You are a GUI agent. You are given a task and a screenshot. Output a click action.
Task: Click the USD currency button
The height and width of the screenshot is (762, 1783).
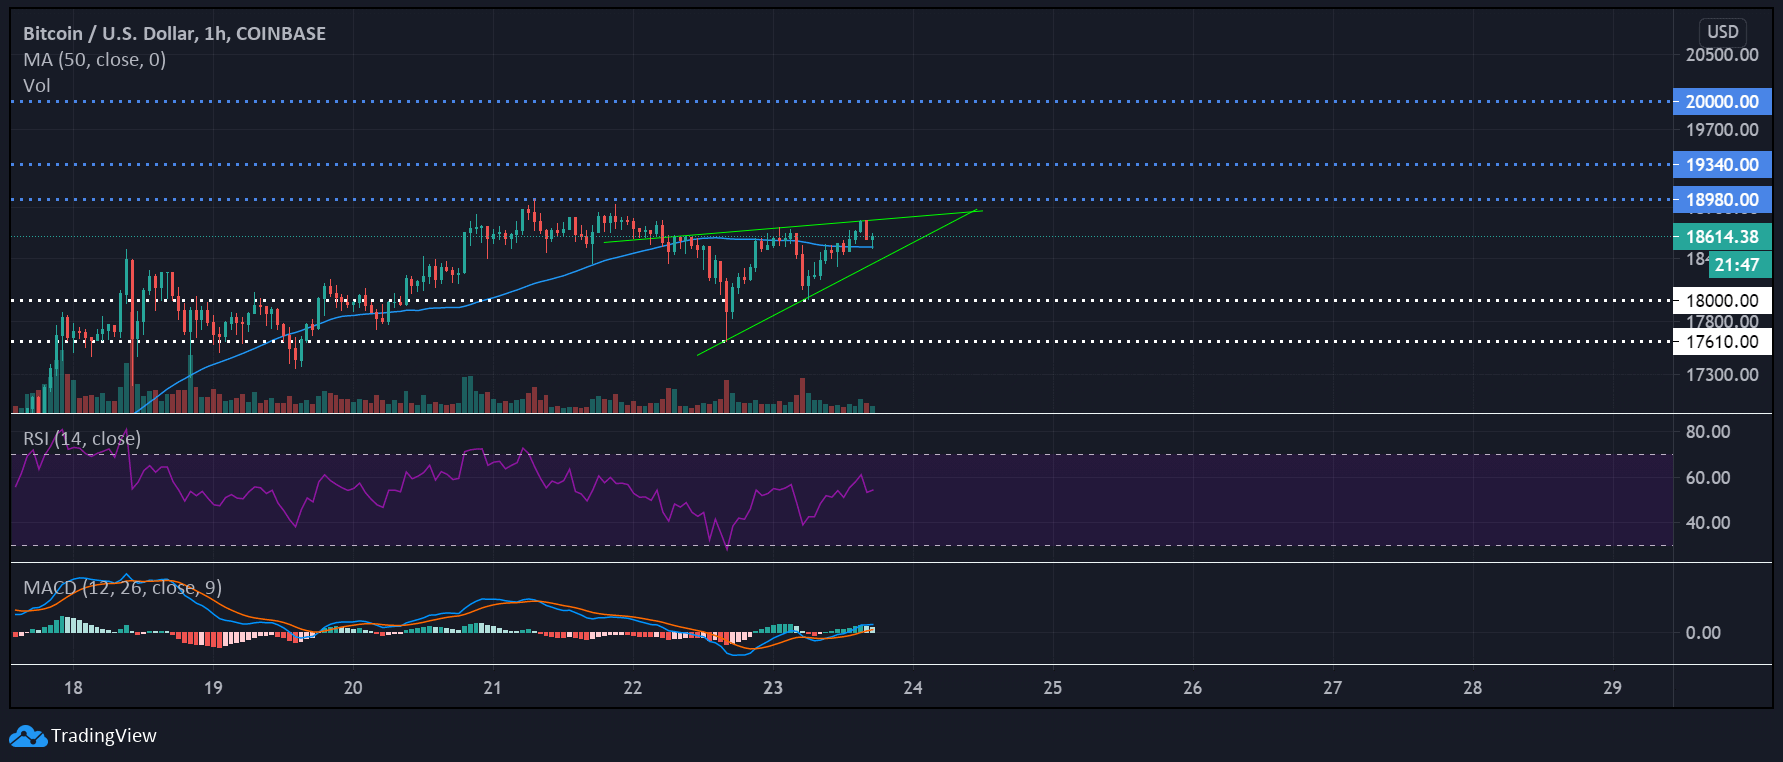(x=1723, y=31)
